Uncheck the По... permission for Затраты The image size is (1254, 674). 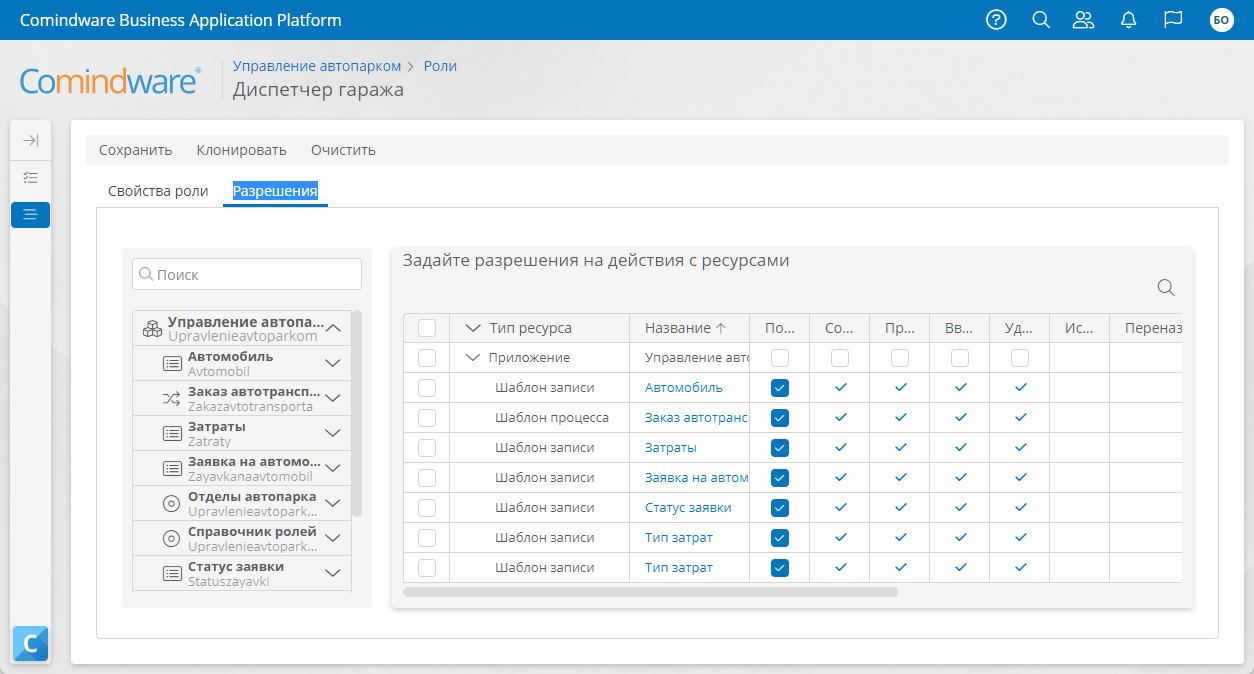[x=780, y=448]
